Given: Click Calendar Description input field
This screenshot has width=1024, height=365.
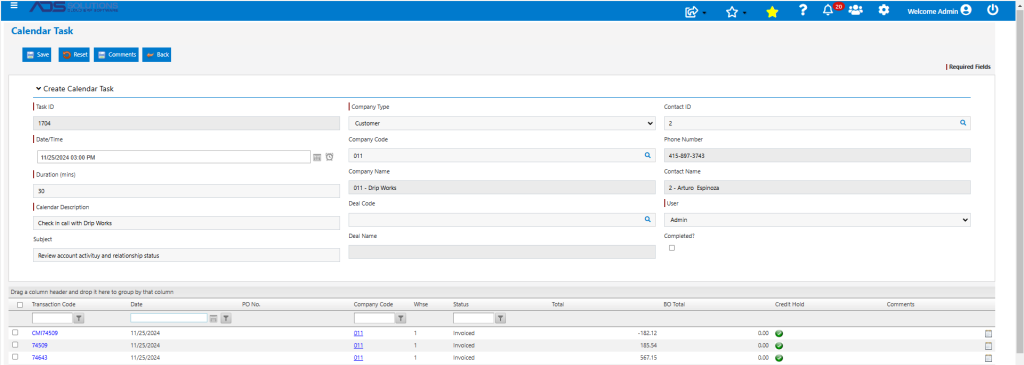Looking at the screenshot, I should point(186,223).
